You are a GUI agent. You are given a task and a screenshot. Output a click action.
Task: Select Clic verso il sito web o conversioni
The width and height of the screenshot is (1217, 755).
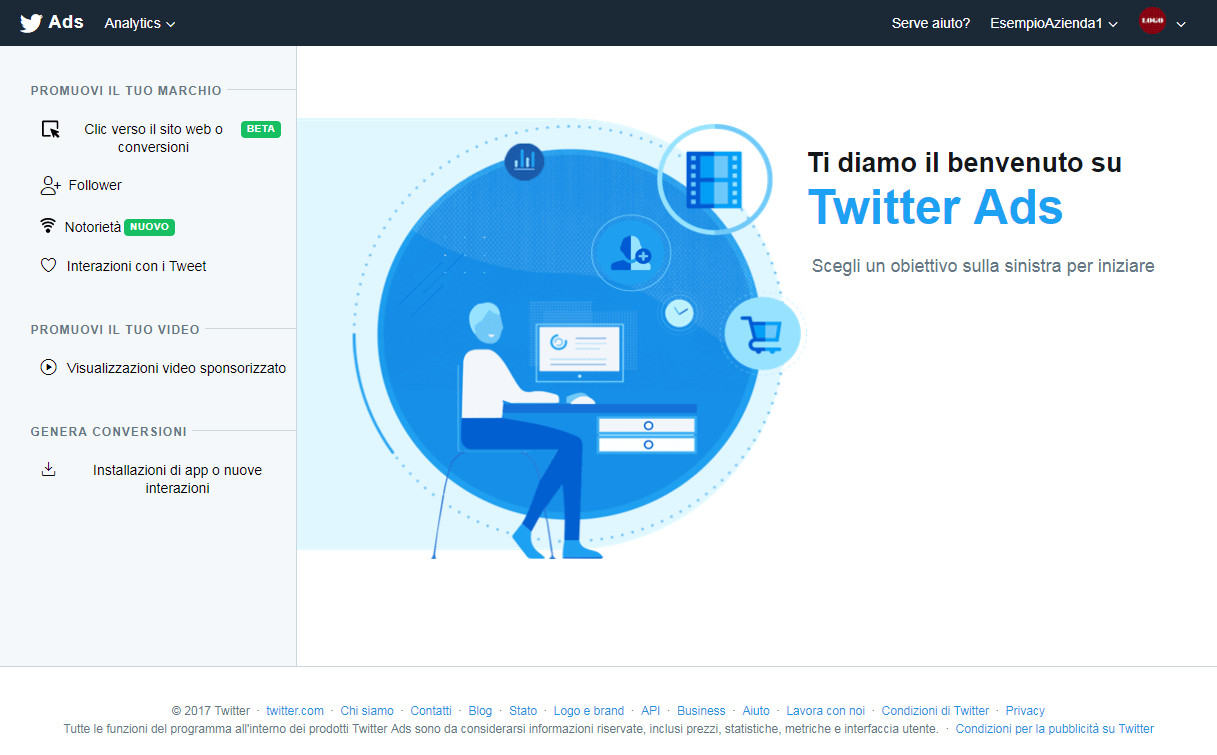(153, 138)
